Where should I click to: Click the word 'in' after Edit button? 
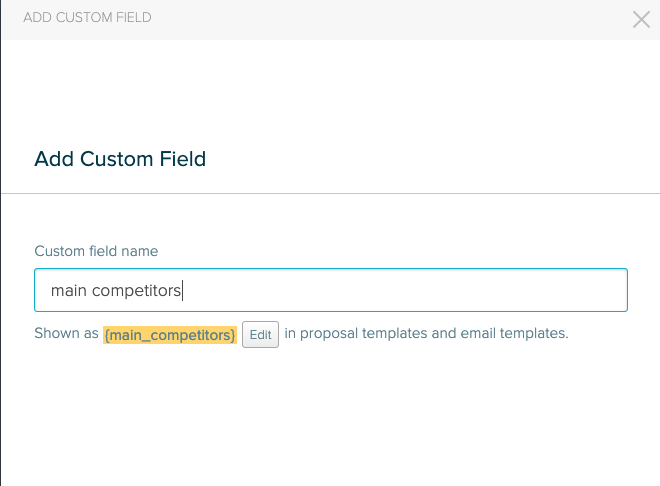coord(290,333)
